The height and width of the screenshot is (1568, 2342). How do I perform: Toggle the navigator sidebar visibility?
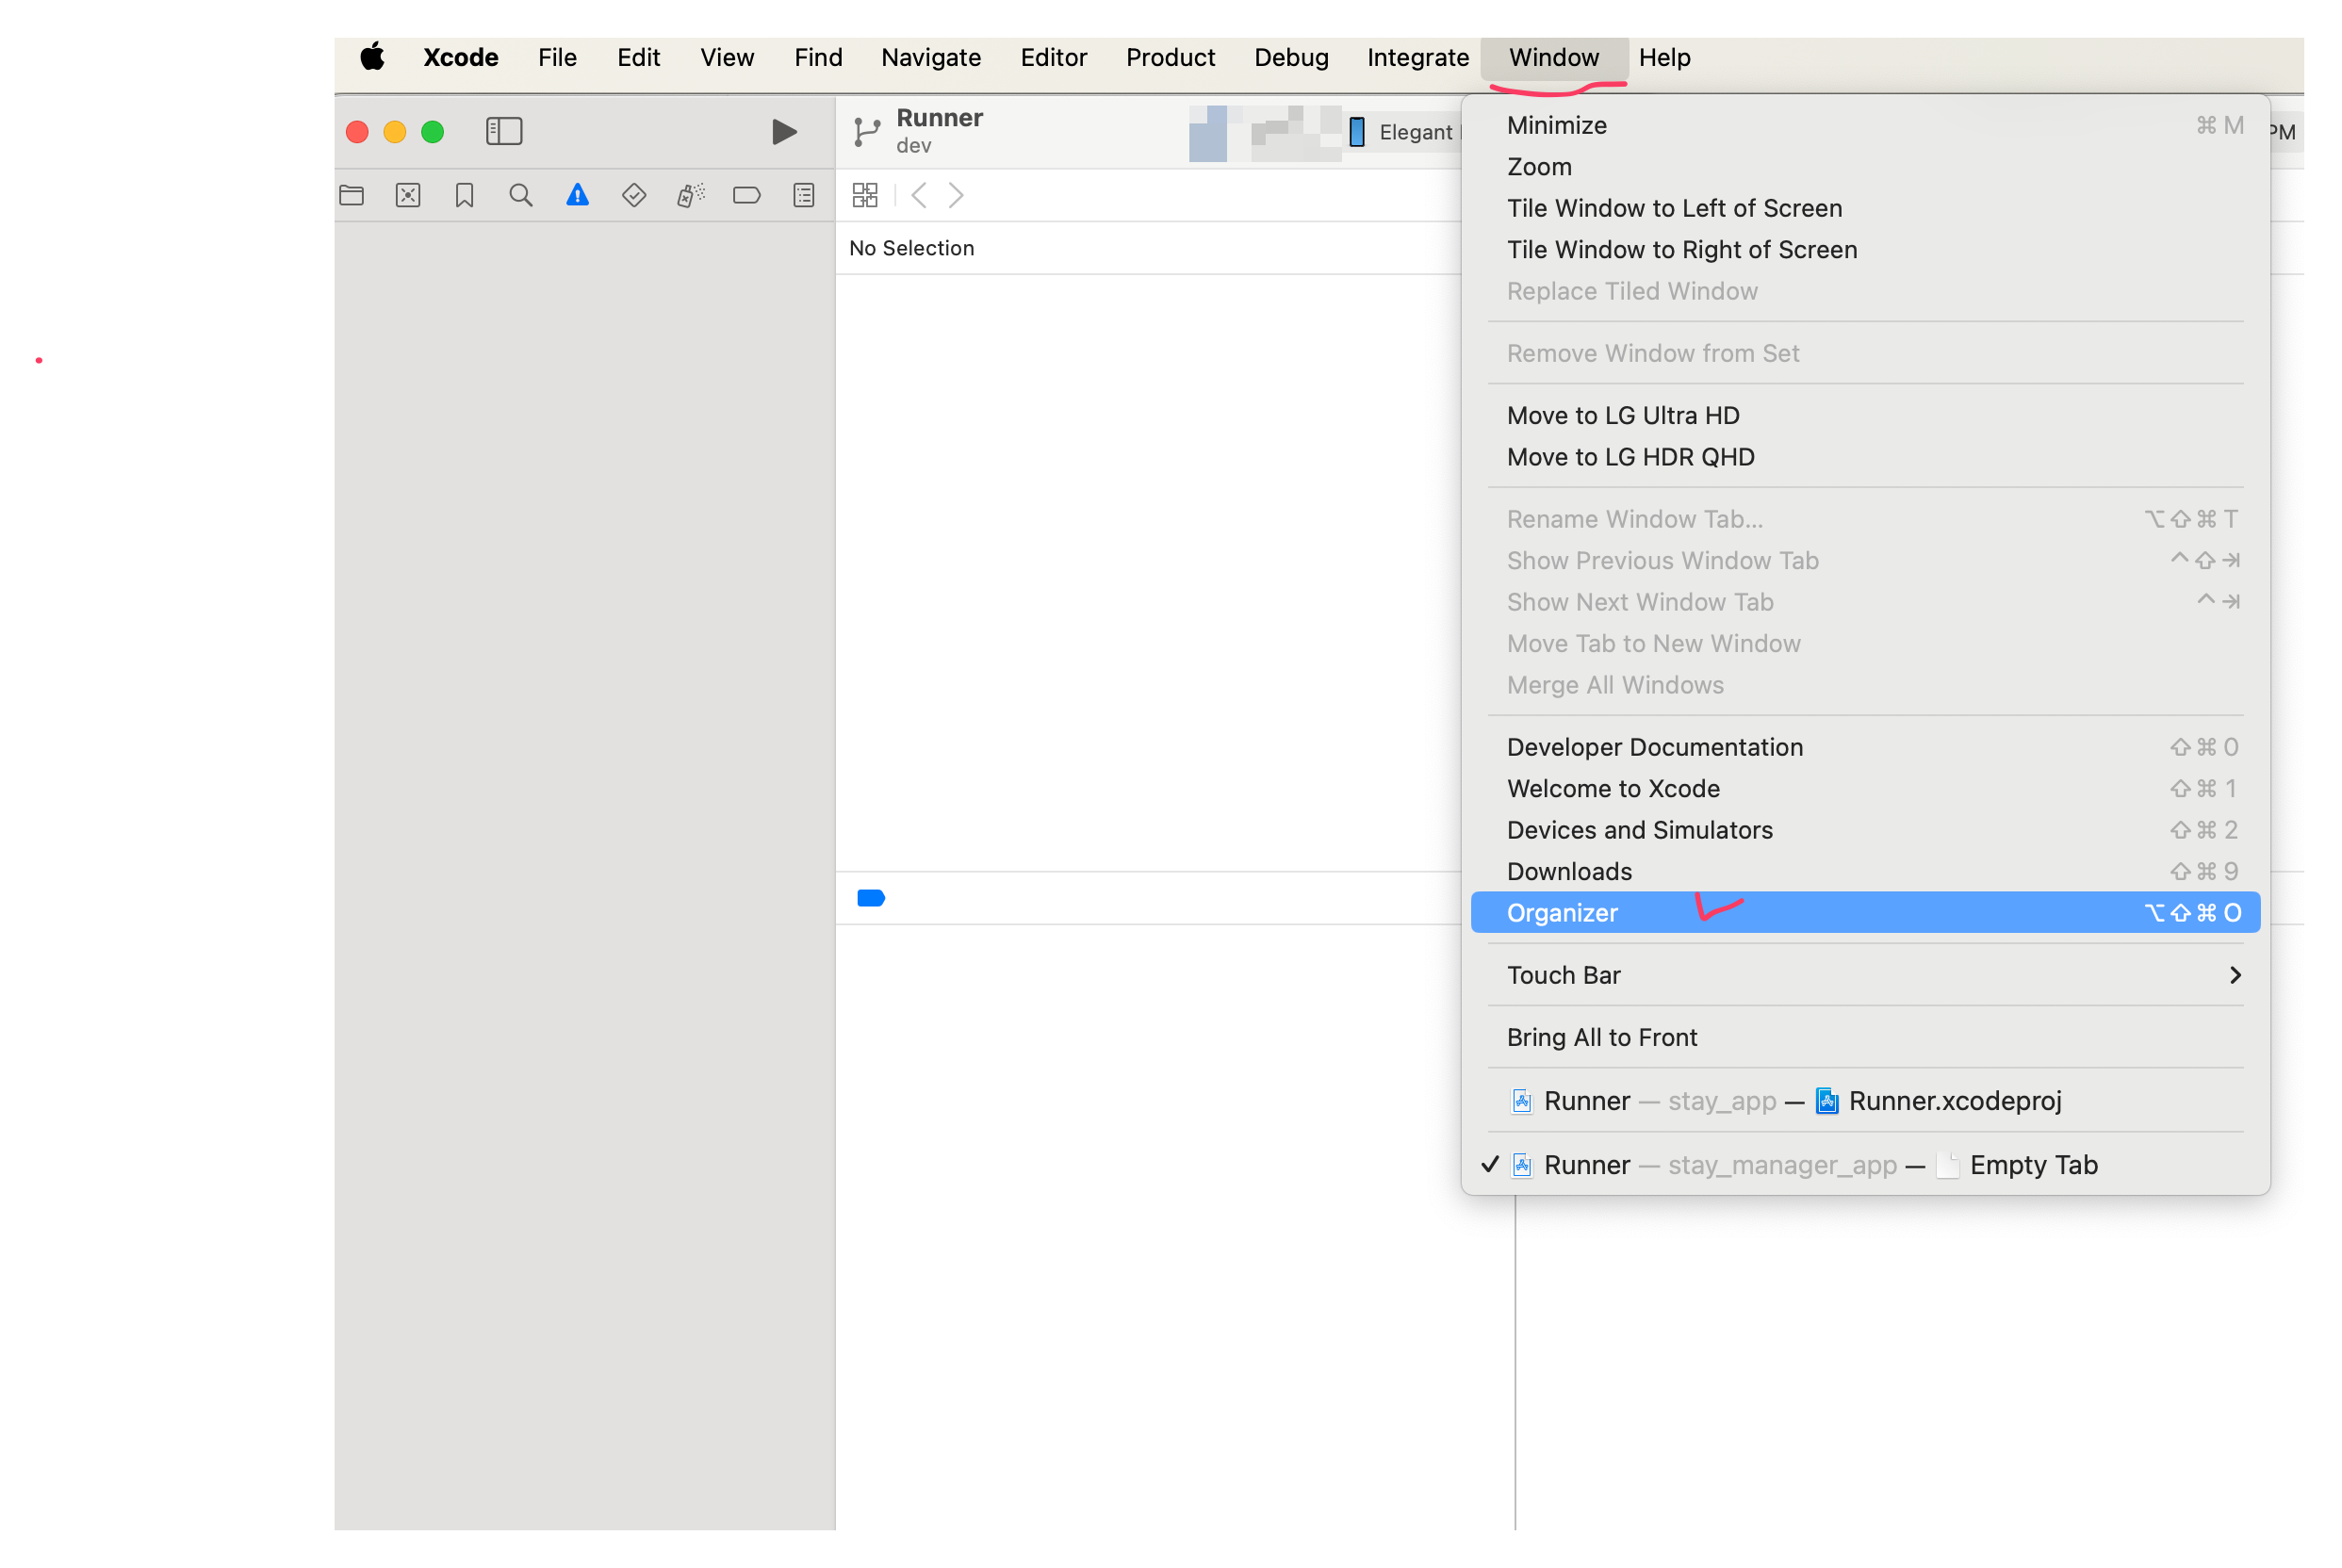tap(504, 131)
